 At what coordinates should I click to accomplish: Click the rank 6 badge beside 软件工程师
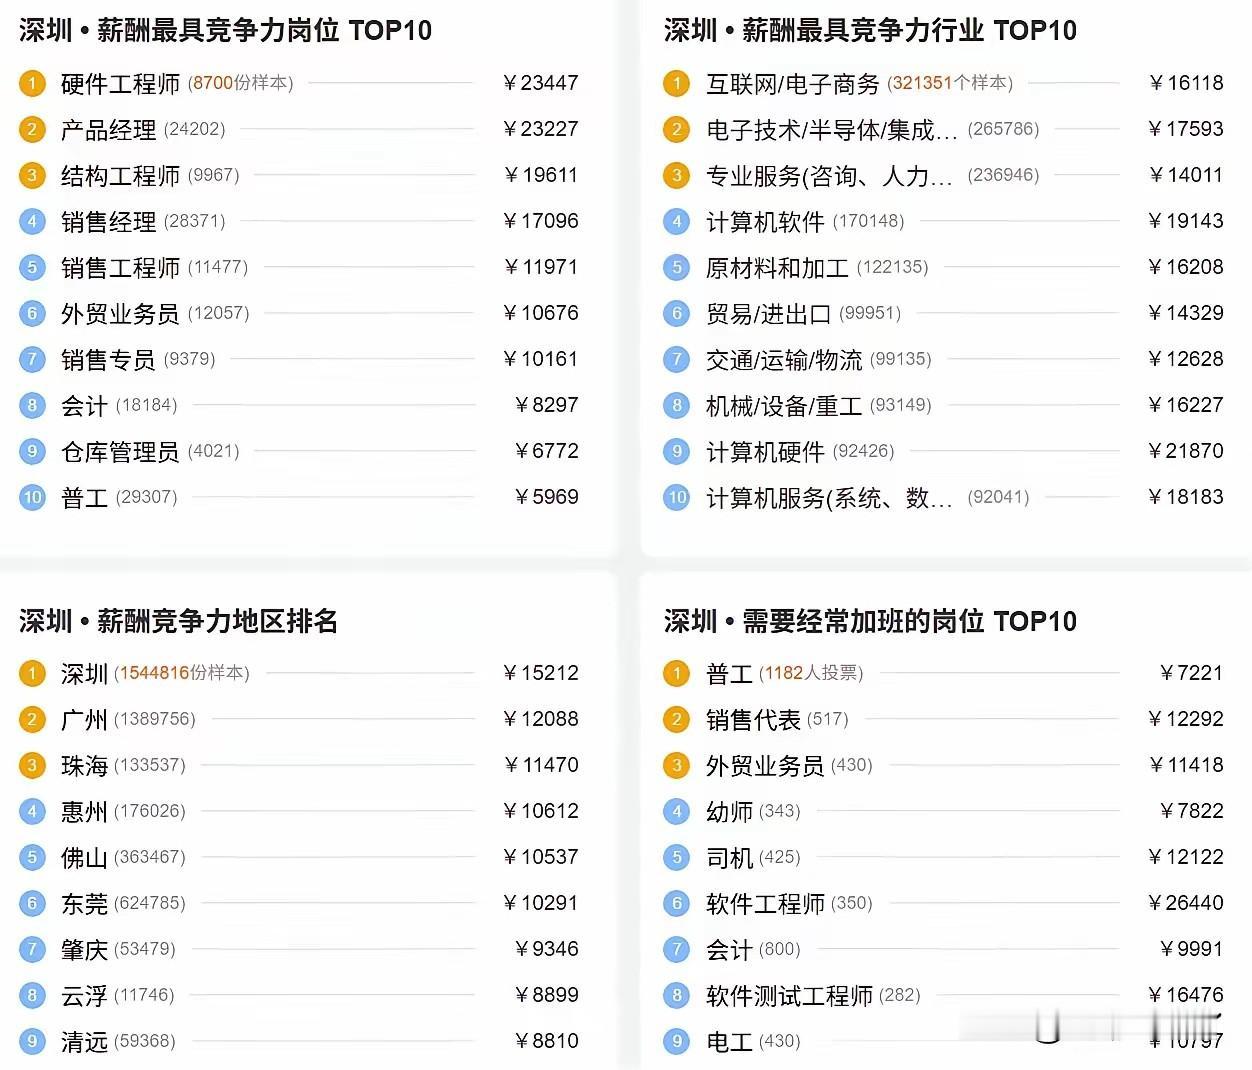677,903
